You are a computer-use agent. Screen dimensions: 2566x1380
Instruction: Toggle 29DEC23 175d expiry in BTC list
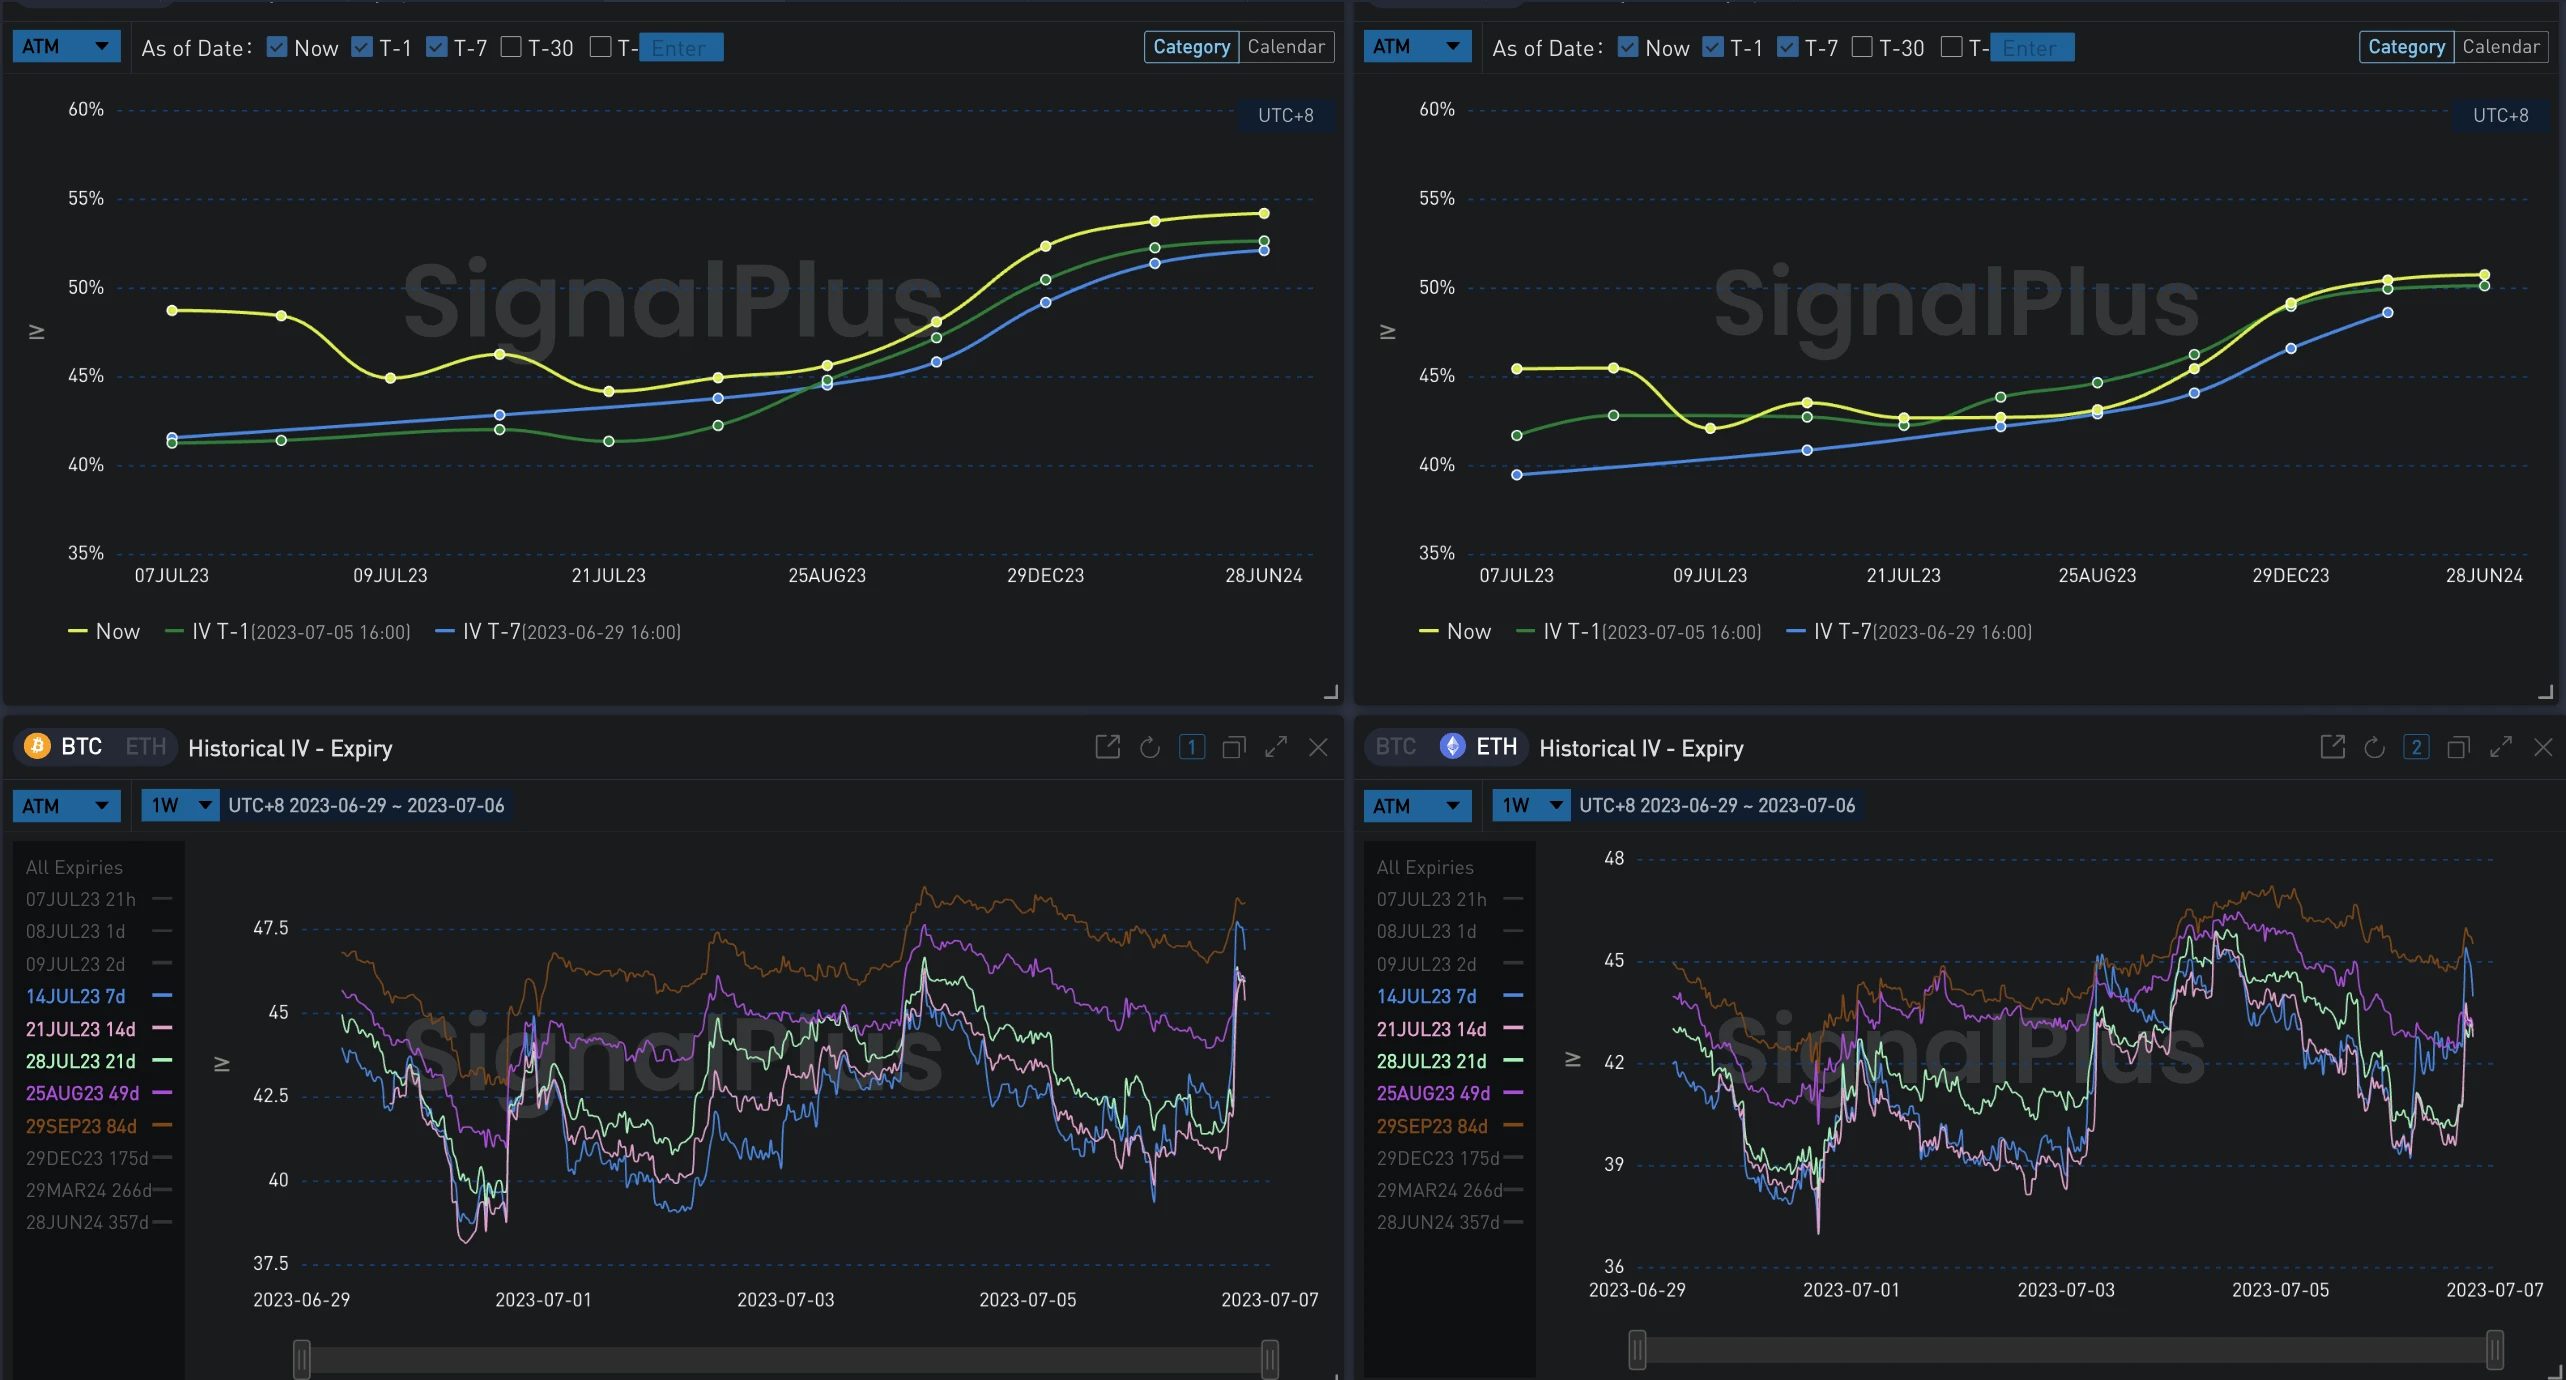tap(86, 1158)
